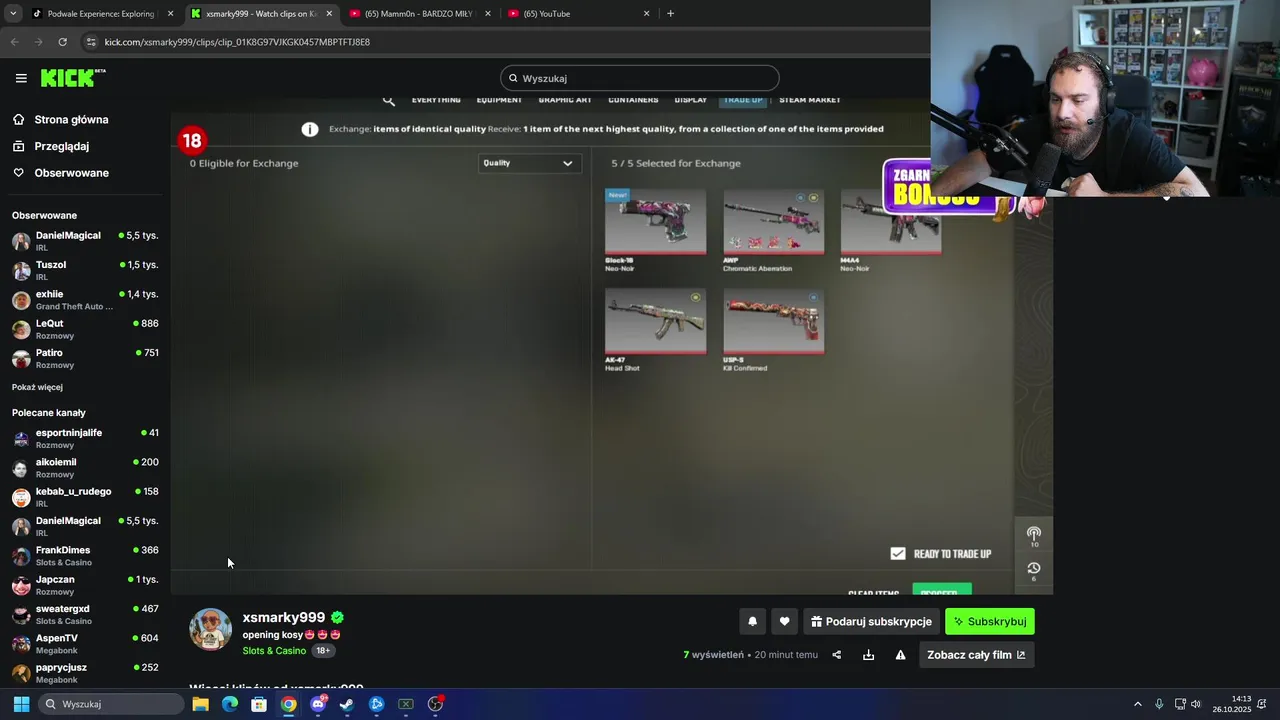Toggle channel notifications bell
This screenshot has width=1280, height=720.
(752, 621)
